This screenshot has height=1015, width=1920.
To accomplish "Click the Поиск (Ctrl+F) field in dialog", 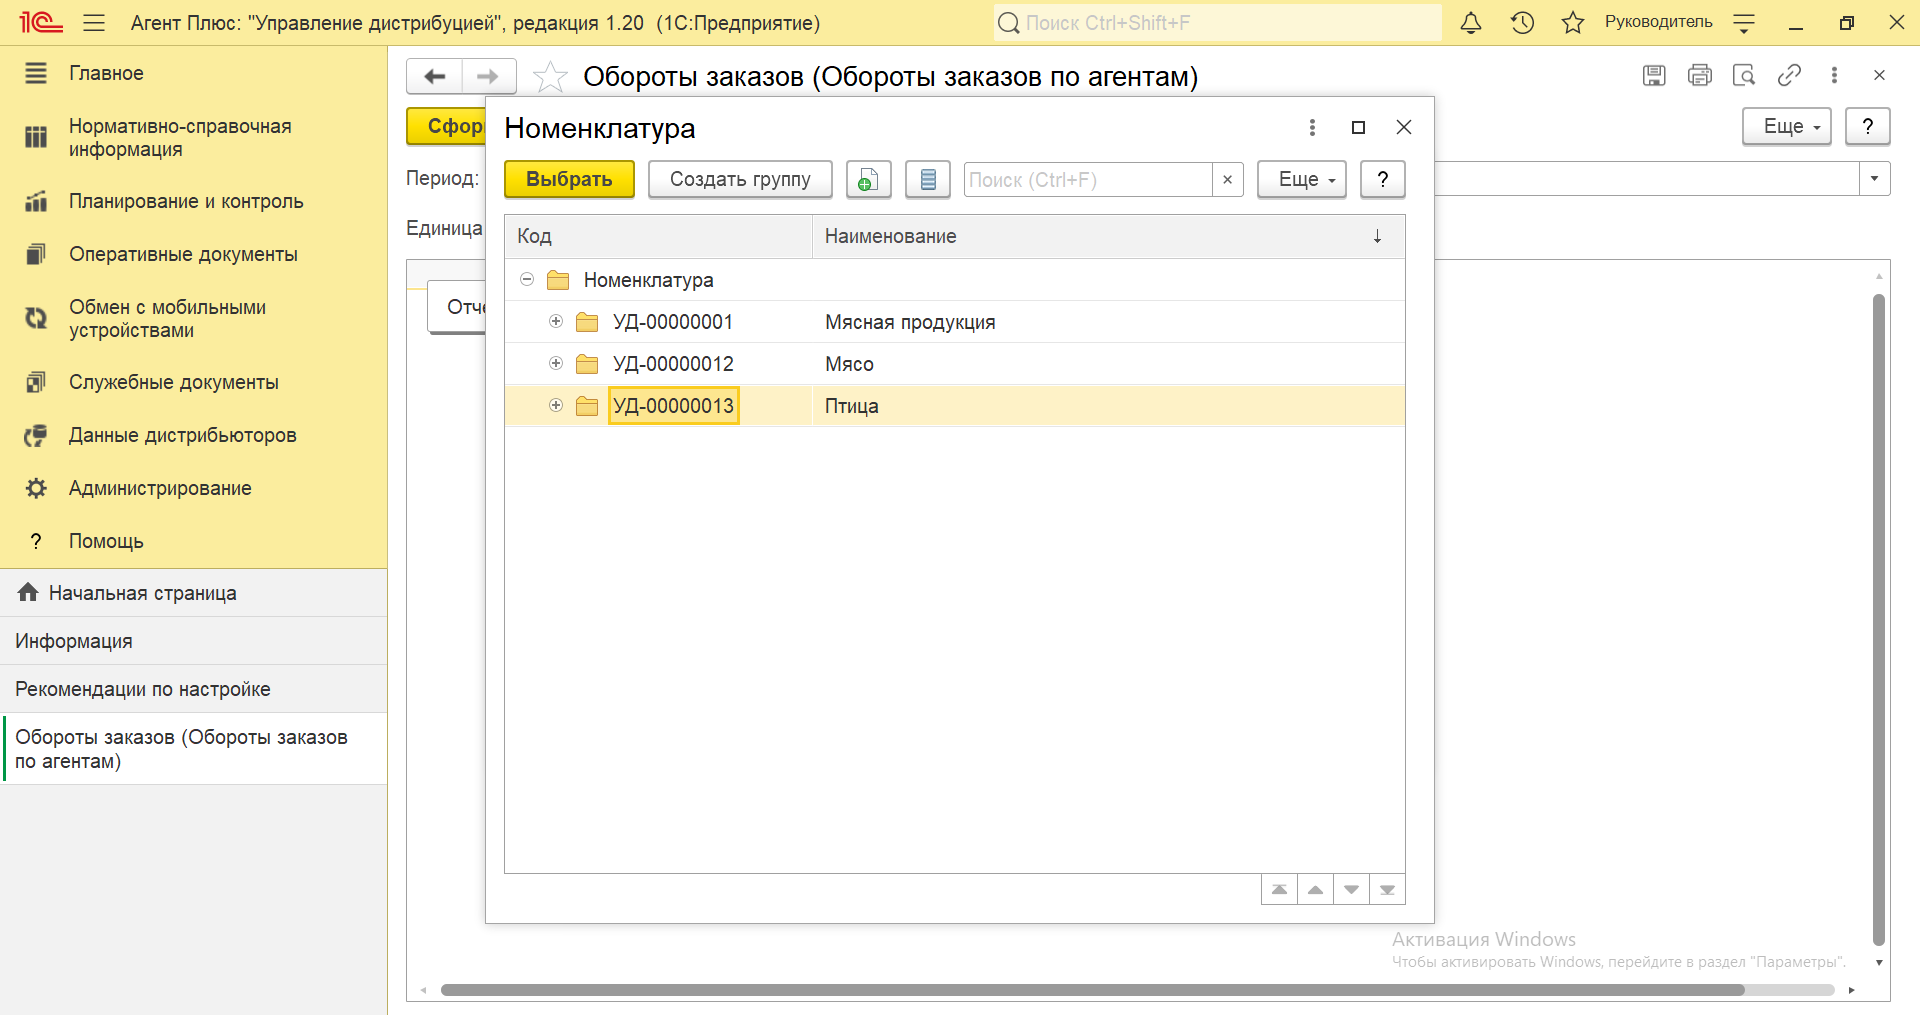I will click(1087, 180).
